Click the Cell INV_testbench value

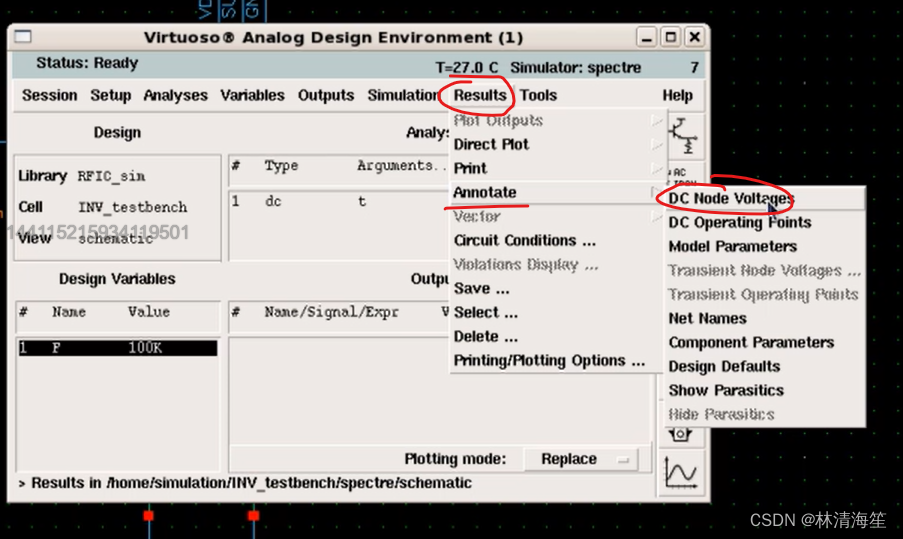tap(133, 207)
